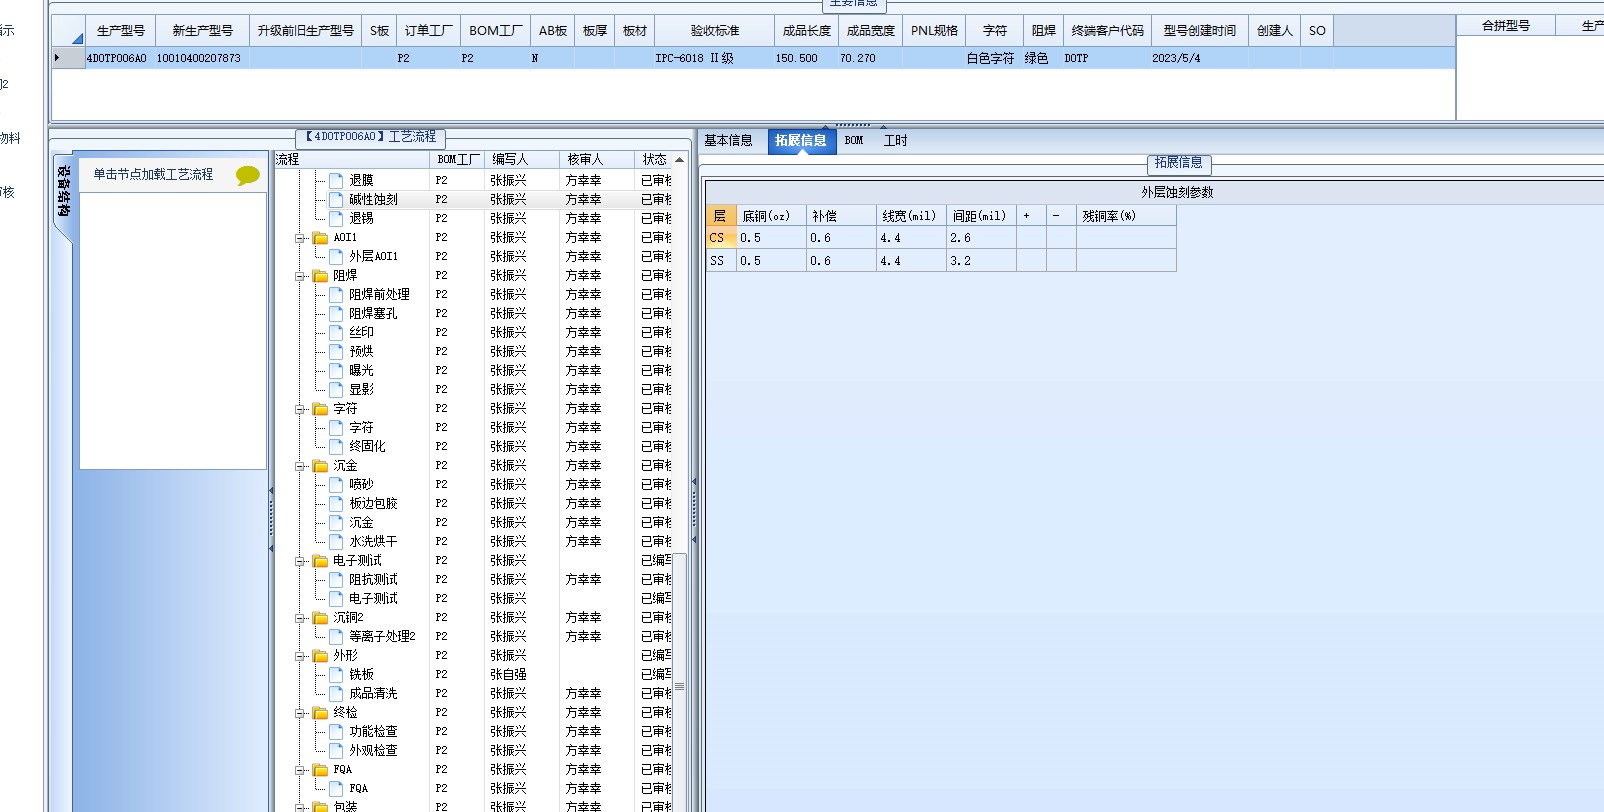Select the 外层AOI1 process step
The height and width of the screenshot is (812, 1604).
click(373, 256)
